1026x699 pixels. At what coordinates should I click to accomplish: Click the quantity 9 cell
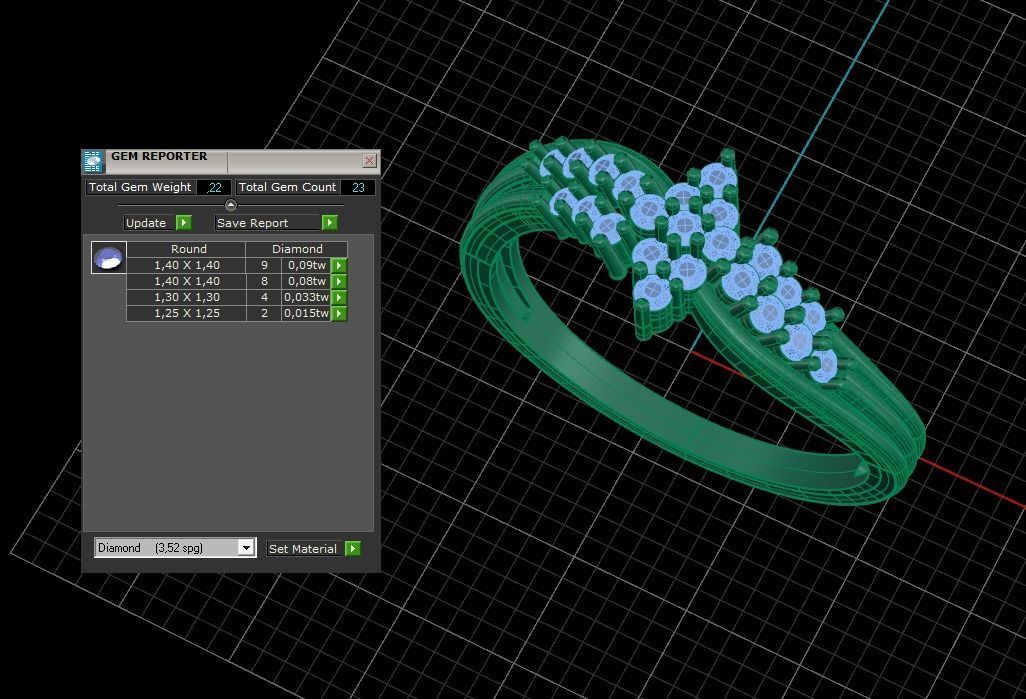click(264, 265)
